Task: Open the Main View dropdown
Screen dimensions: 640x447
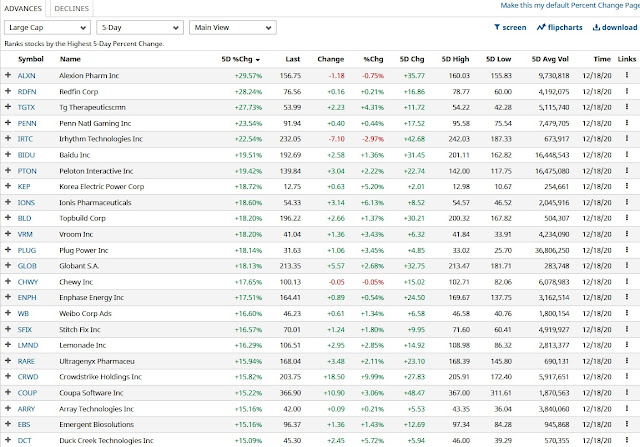Action: tap(233, 28)
